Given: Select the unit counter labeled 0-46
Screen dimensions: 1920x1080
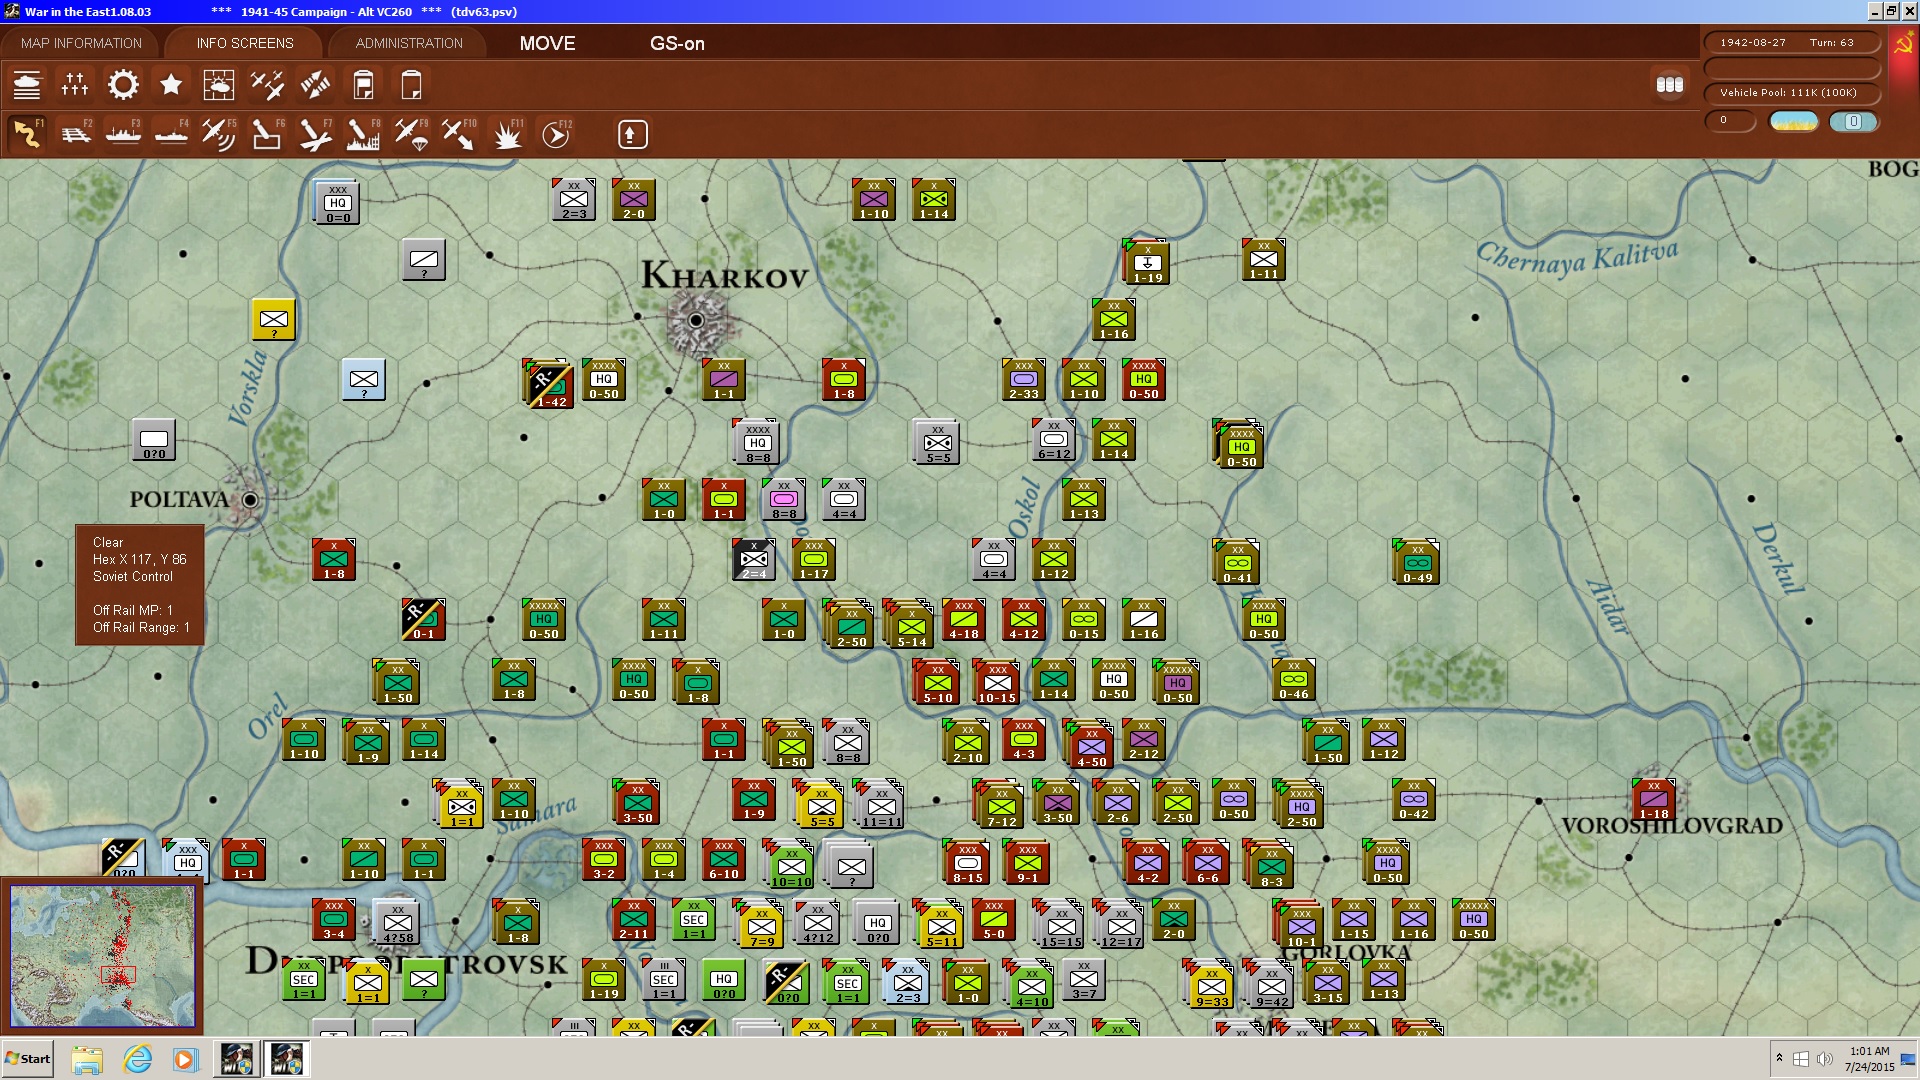Looking at the screenshot, I should [x=1293, y=680].
